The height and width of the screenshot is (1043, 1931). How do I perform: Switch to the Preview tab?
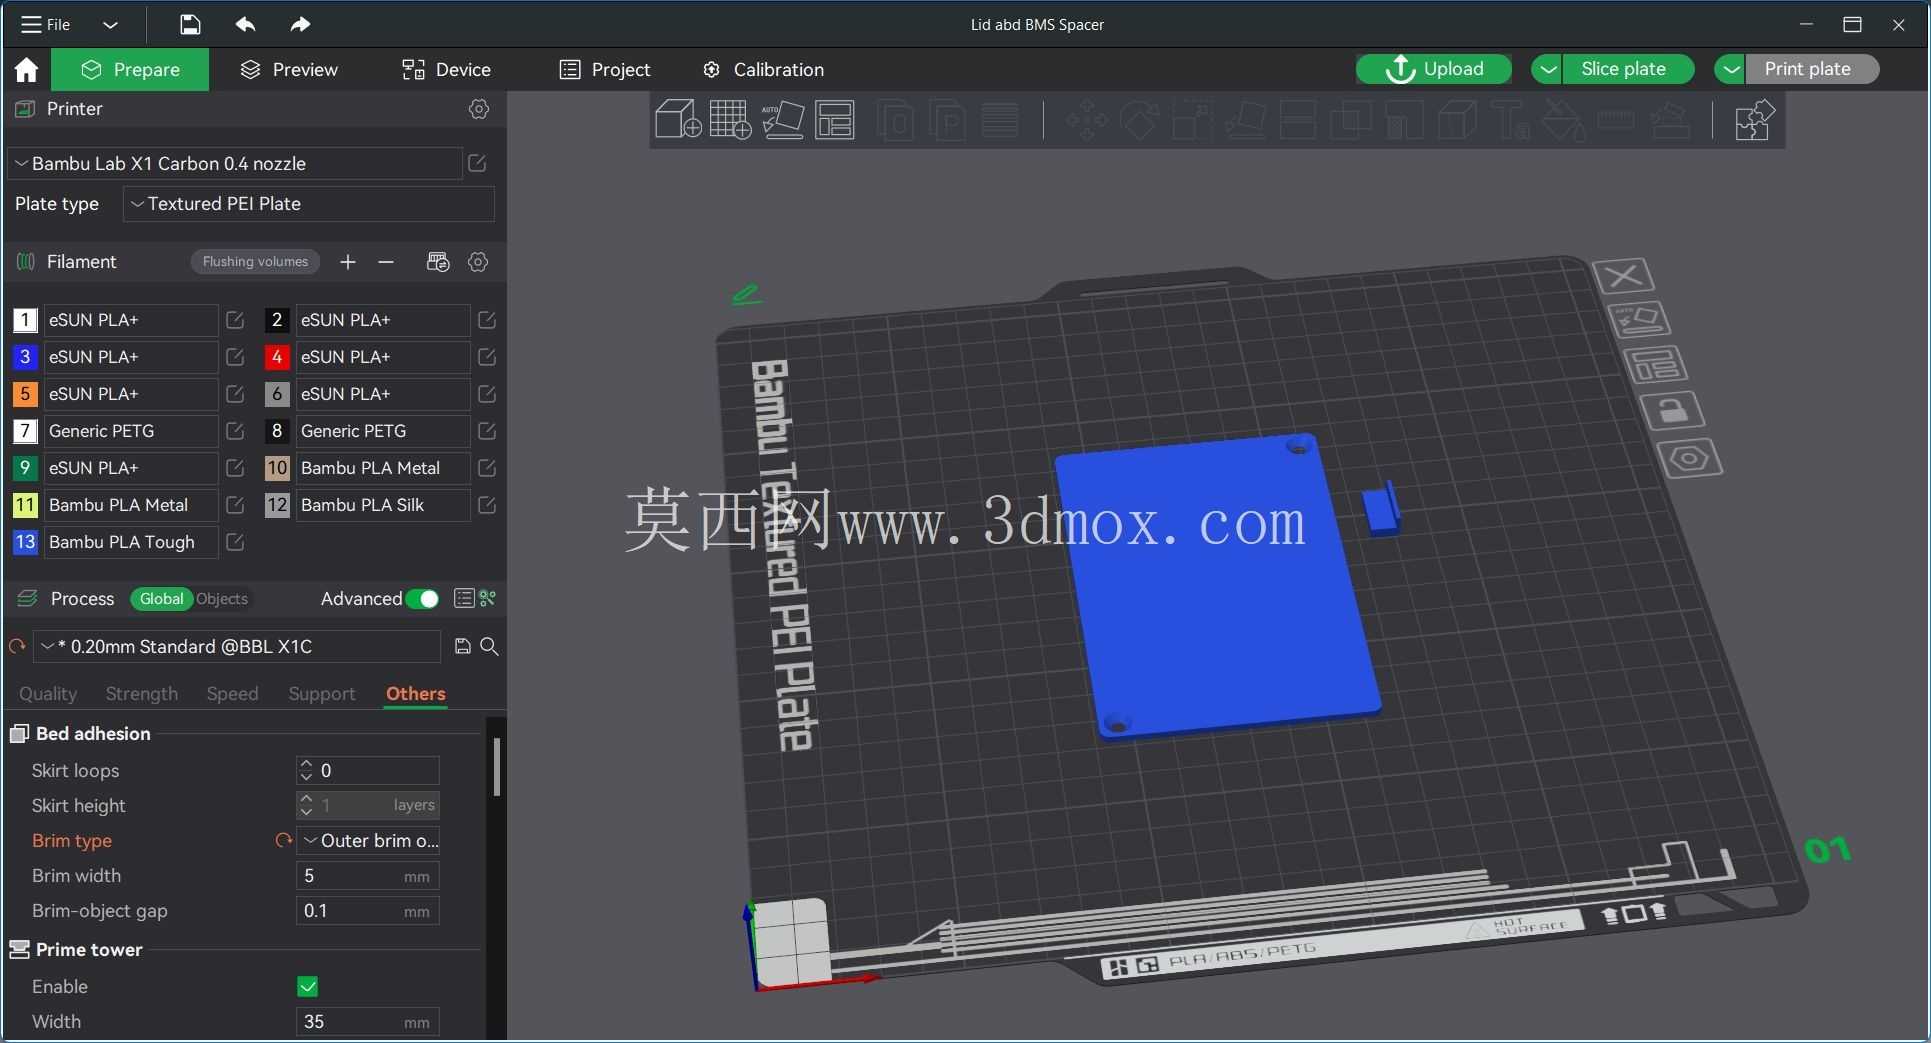(x=289, y=69)
